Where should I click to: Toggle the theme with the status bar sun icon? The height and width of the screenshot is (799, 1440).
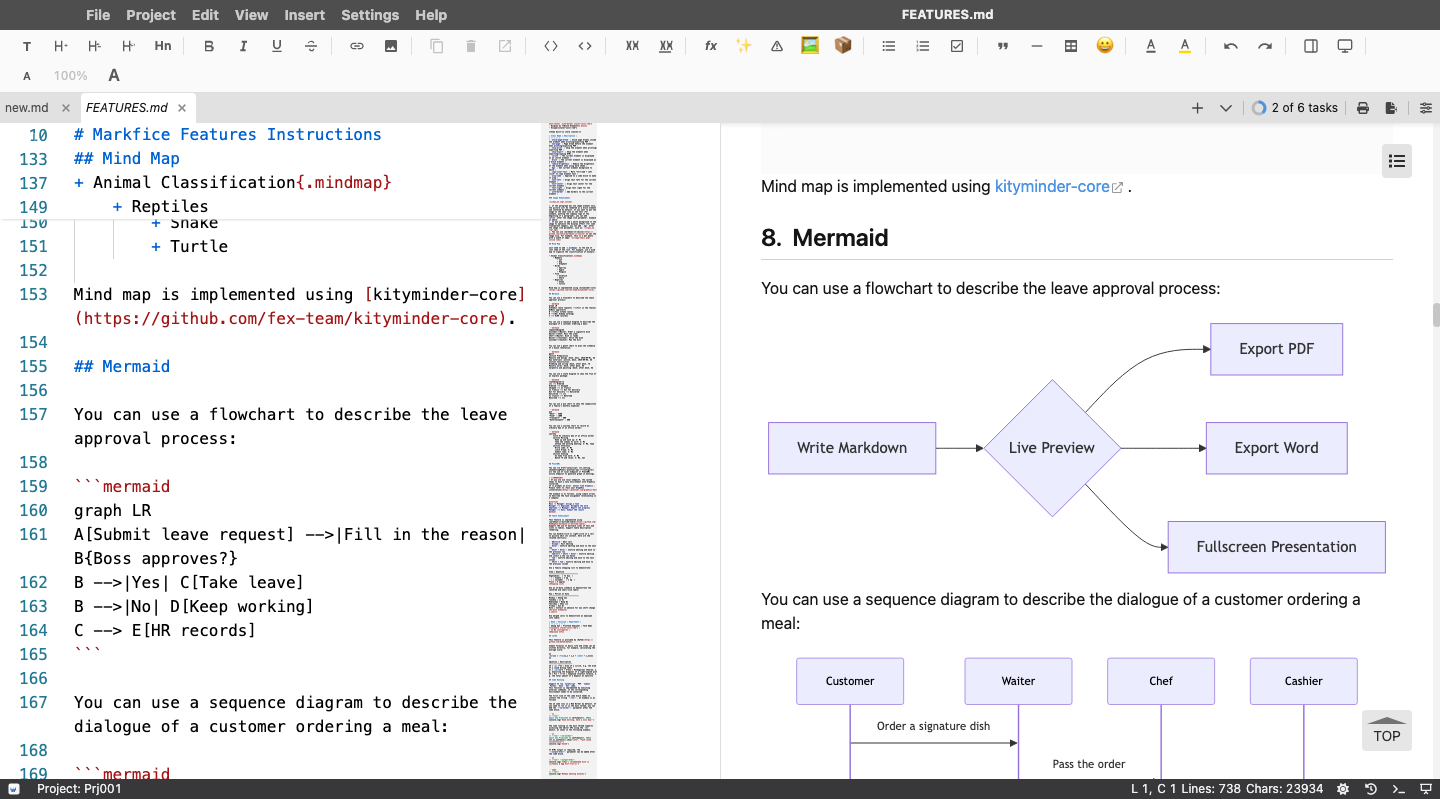click(1343, 789)
